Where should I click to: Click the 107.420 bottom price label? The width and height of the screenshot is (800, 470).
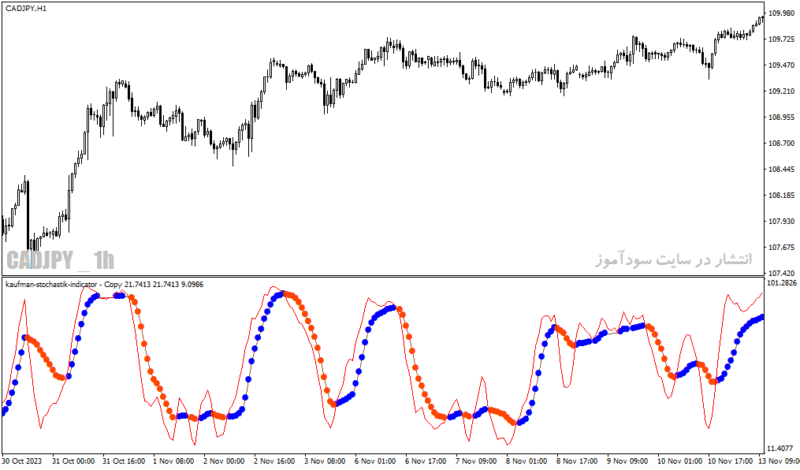(x=782, y=273)
